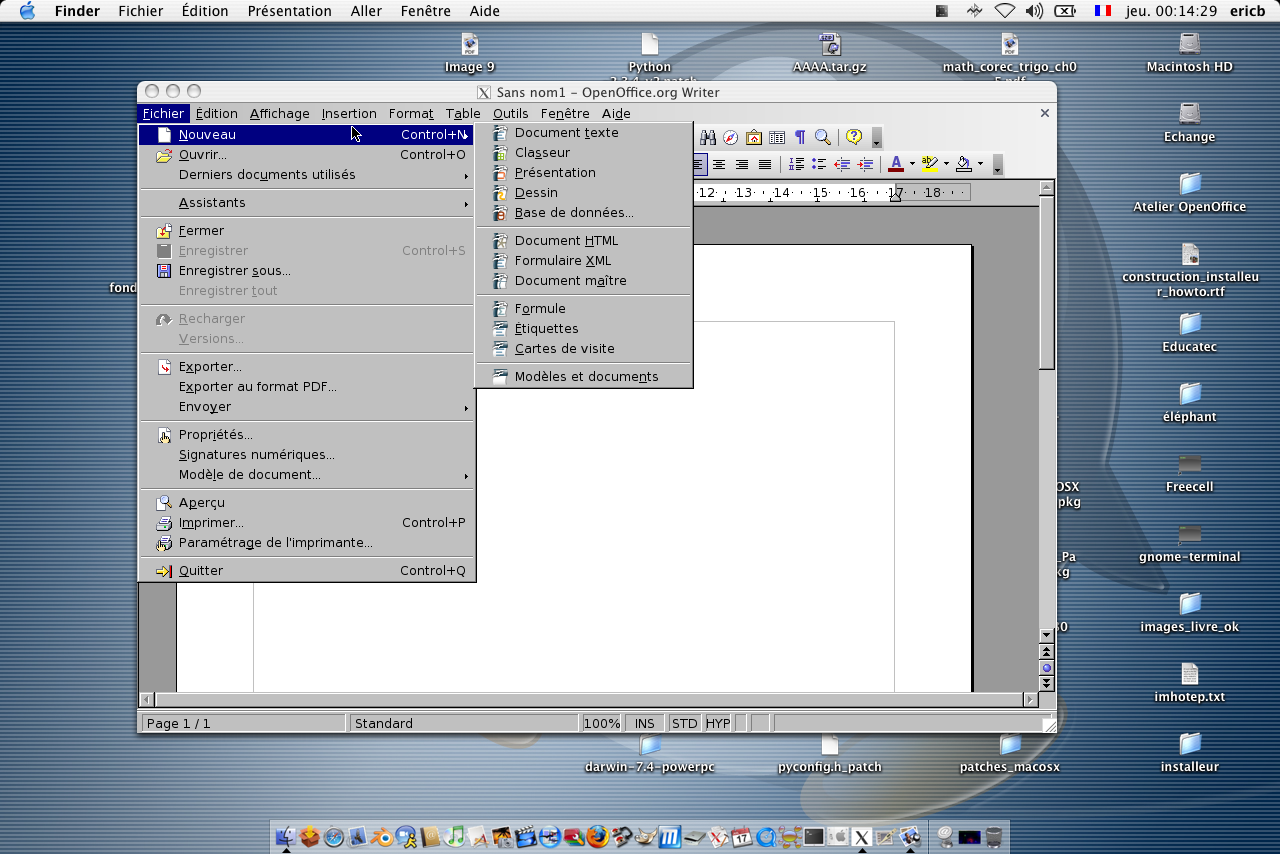This screenshot has width=1280, height=854.
Task: Click the Formule icon in submenu
Action: (500, 308)
